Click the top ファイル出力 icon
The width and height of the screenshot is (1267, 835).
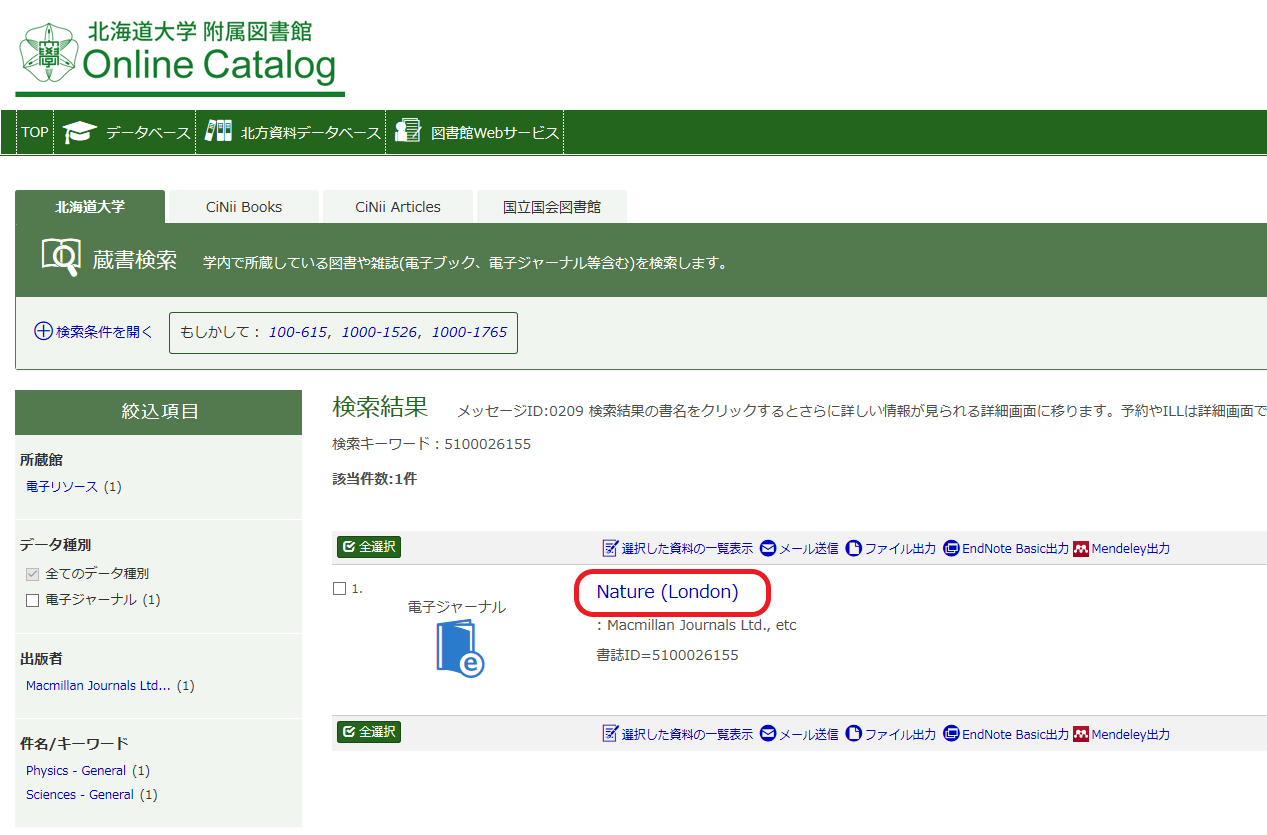[x=853, y=548]
